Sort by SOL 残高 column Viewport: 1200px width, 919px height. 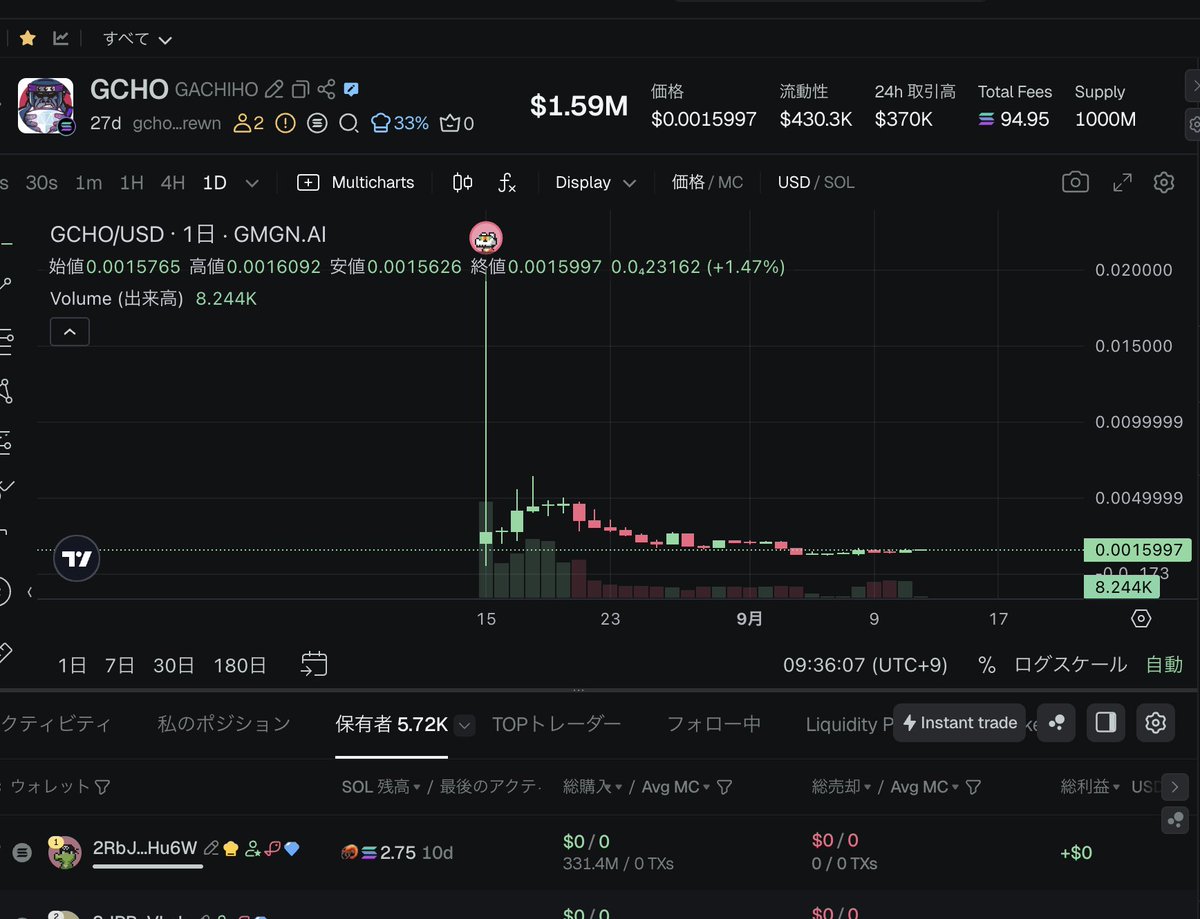point(380,788)
